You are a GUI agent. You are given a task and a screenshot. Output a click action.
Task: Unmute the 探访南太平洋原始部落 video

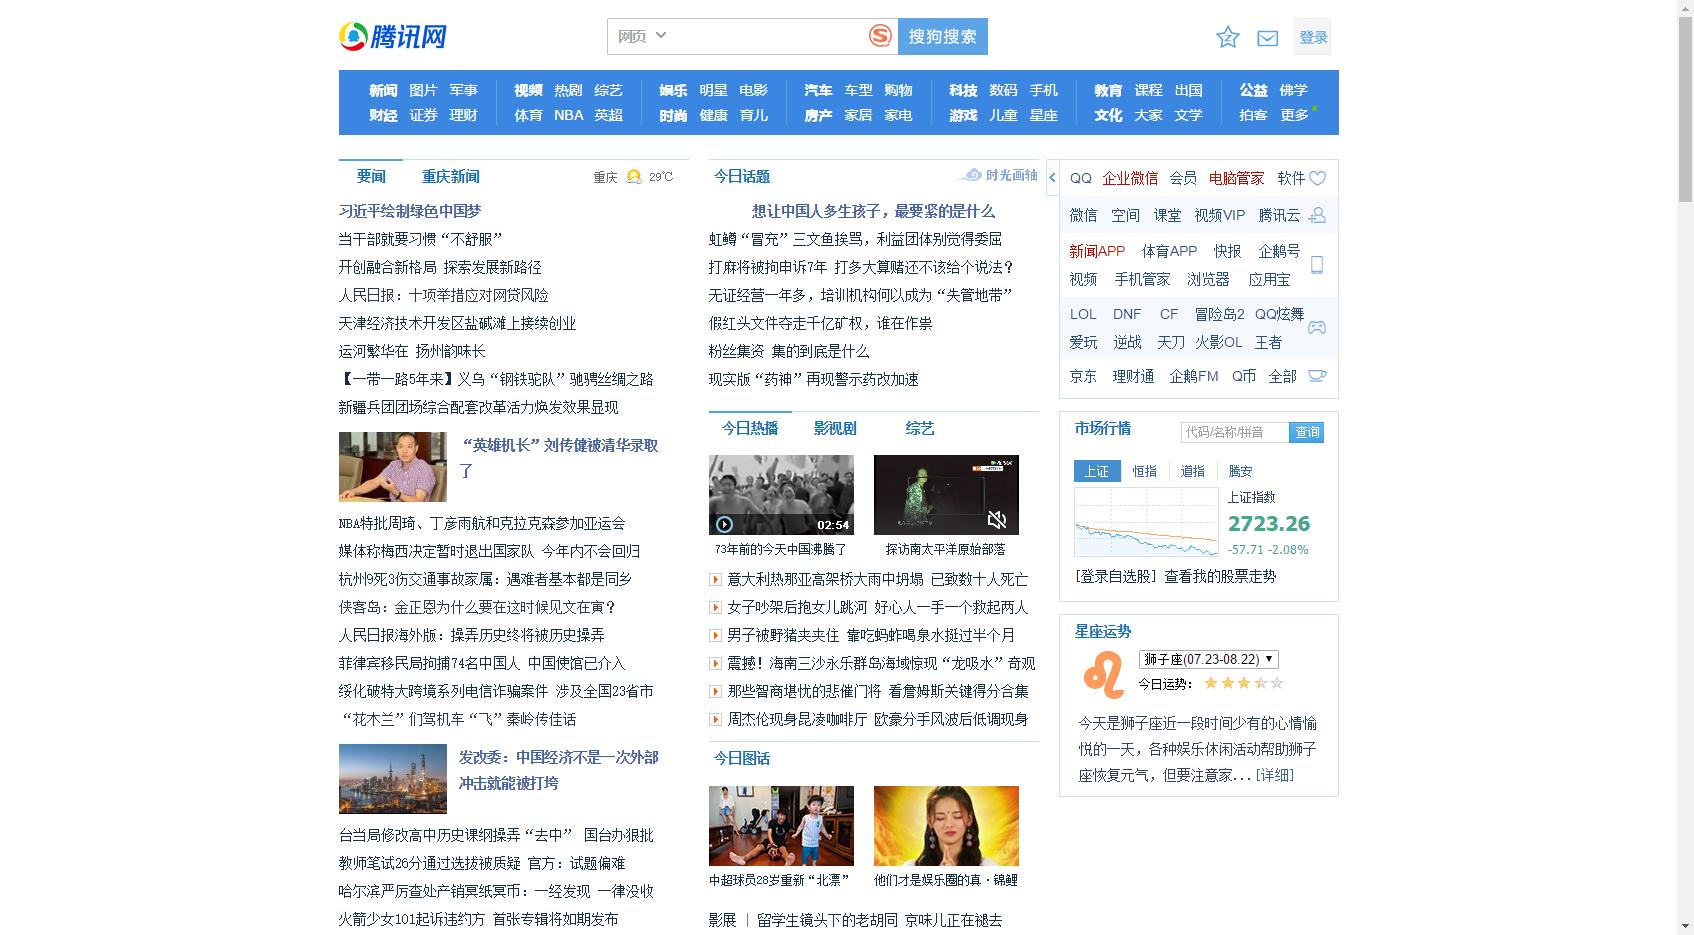pyautogui.click(x=997, y=520)
